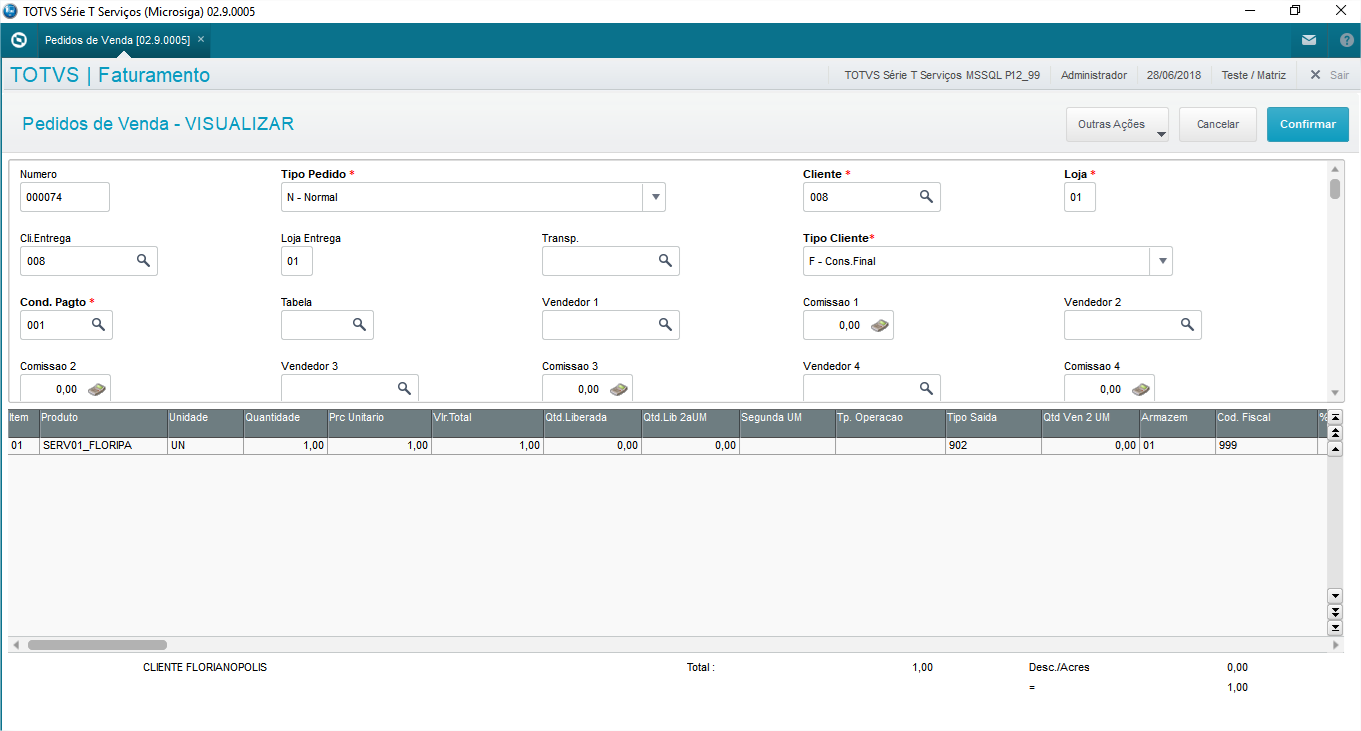
Task: Jump to first row with grid top arrow
Action: tap(1335, 417)
